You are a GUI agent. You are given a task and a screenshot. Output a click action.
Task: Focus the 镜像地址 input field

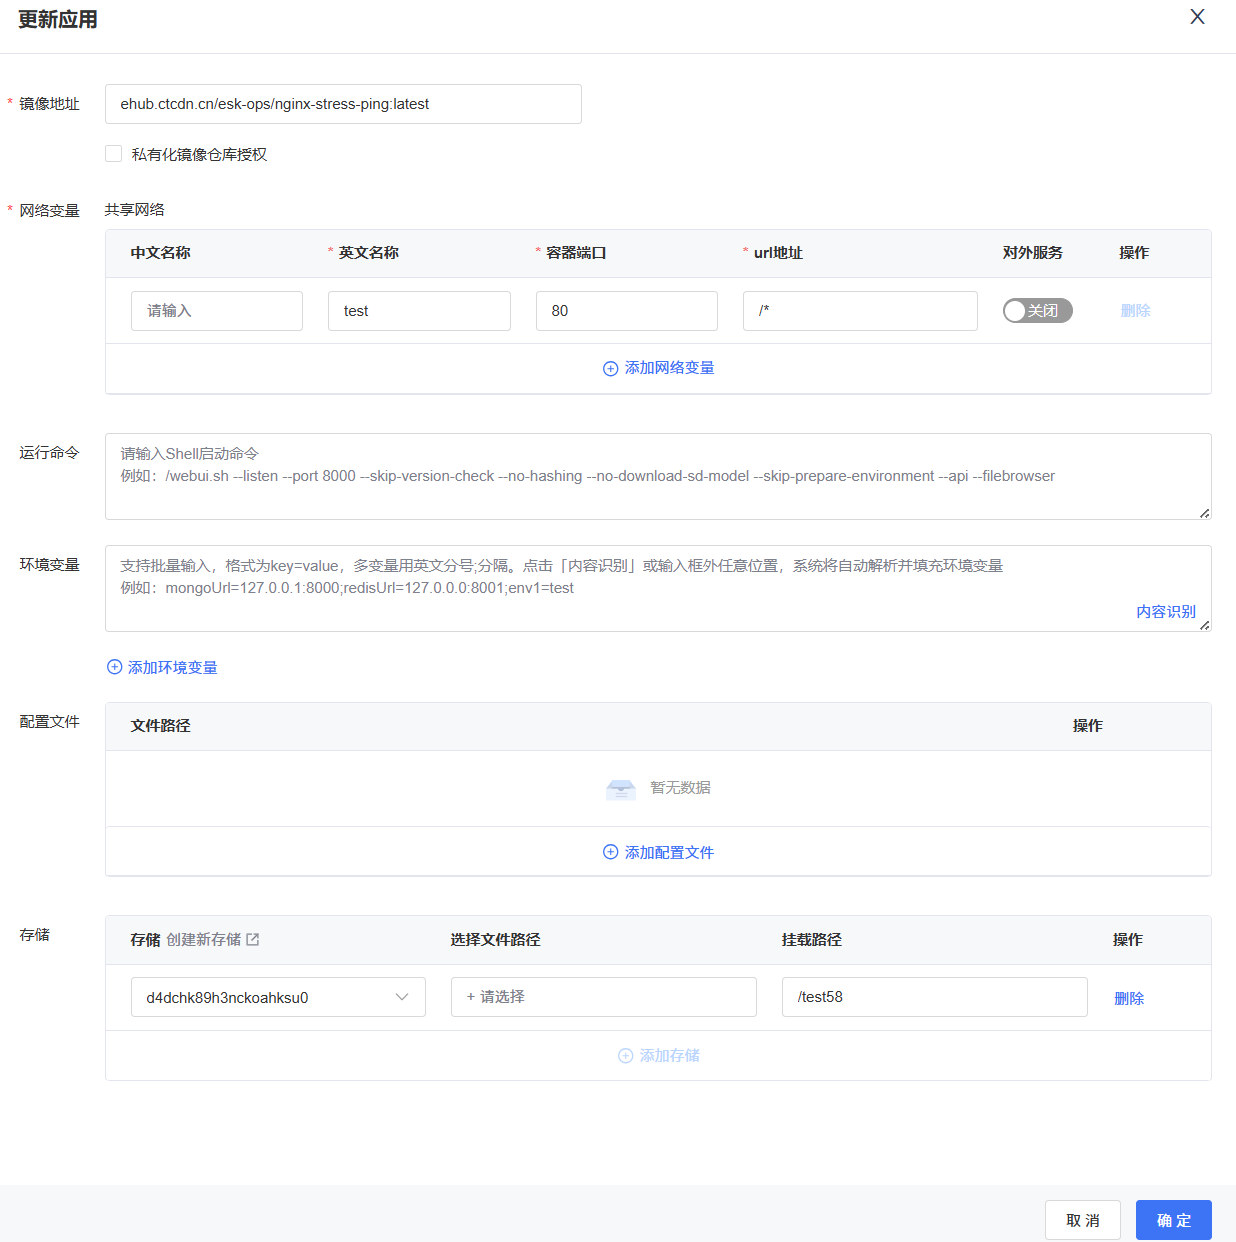pos(343,104)
